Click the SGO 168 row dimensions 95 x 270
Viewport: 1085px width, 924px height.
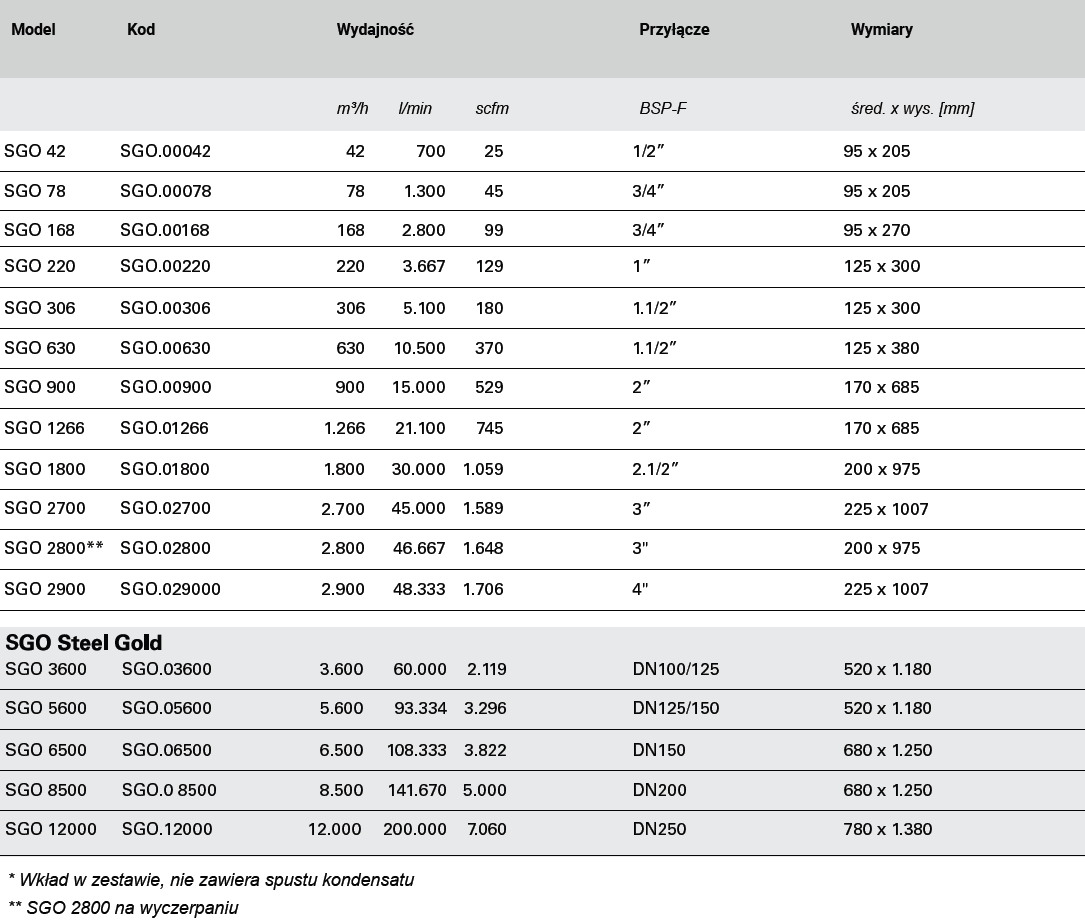(877, 230)
